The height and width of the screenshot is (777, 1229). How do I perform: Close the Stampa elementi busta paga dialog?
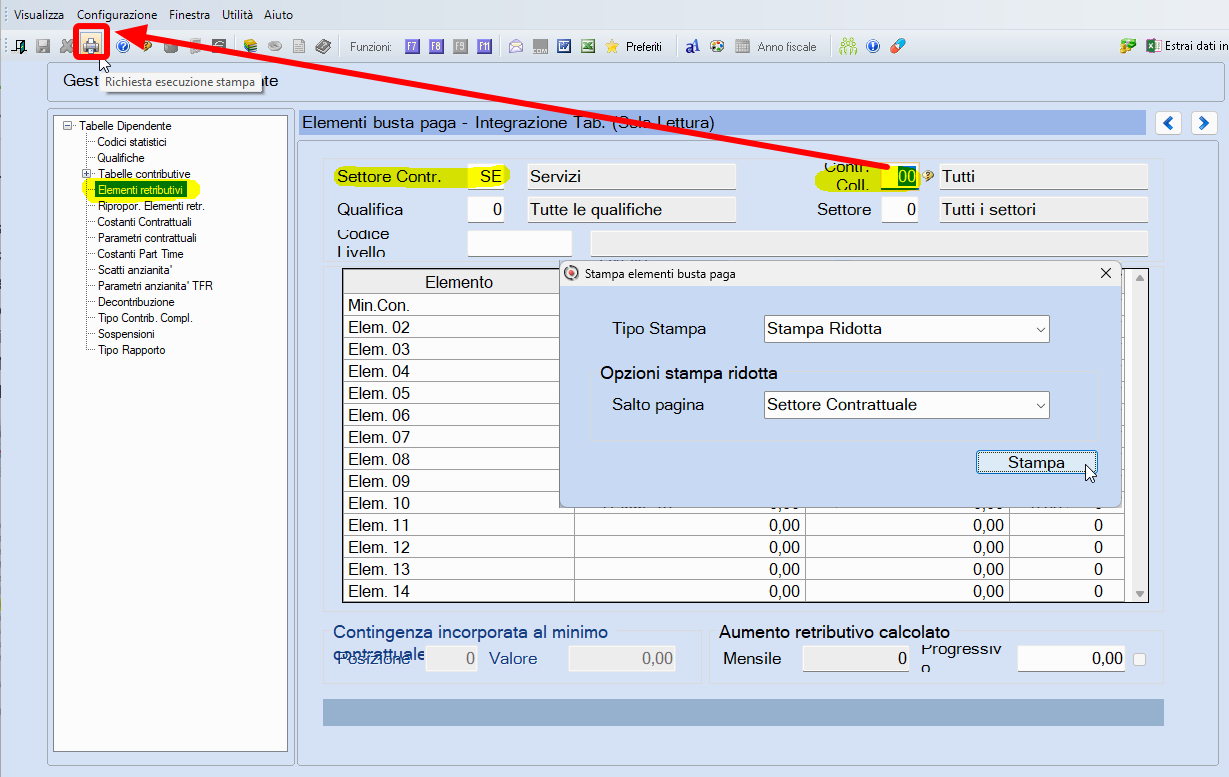1105,273
